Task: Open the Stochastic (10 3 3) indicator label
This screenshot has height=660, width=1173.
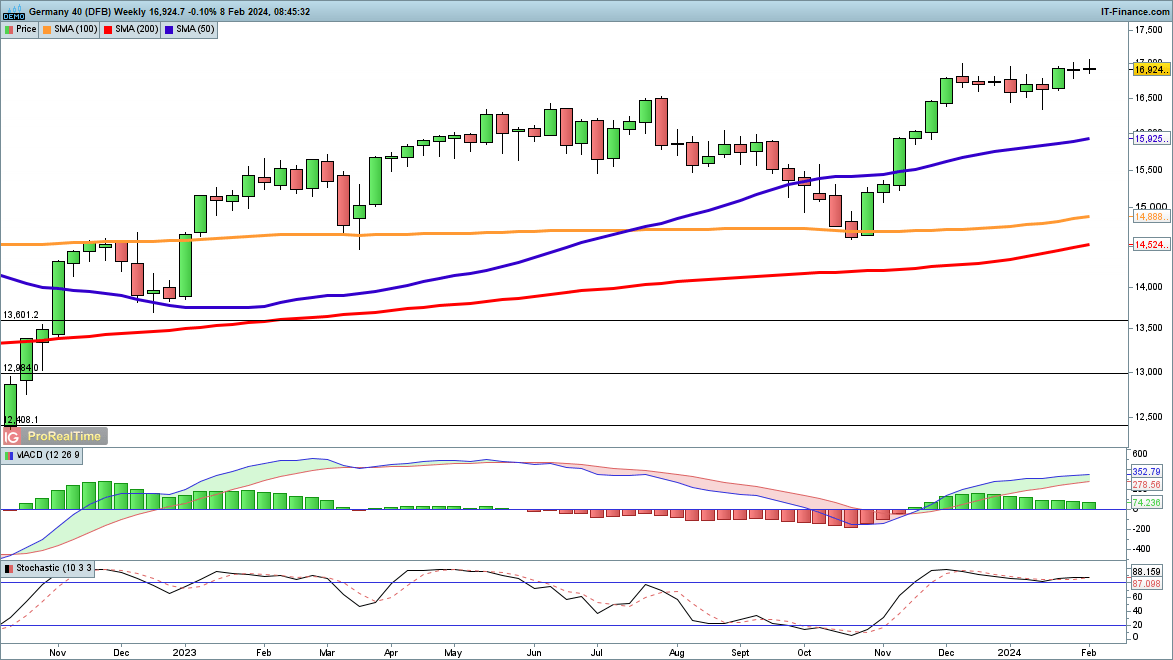Action: [48, 568]
